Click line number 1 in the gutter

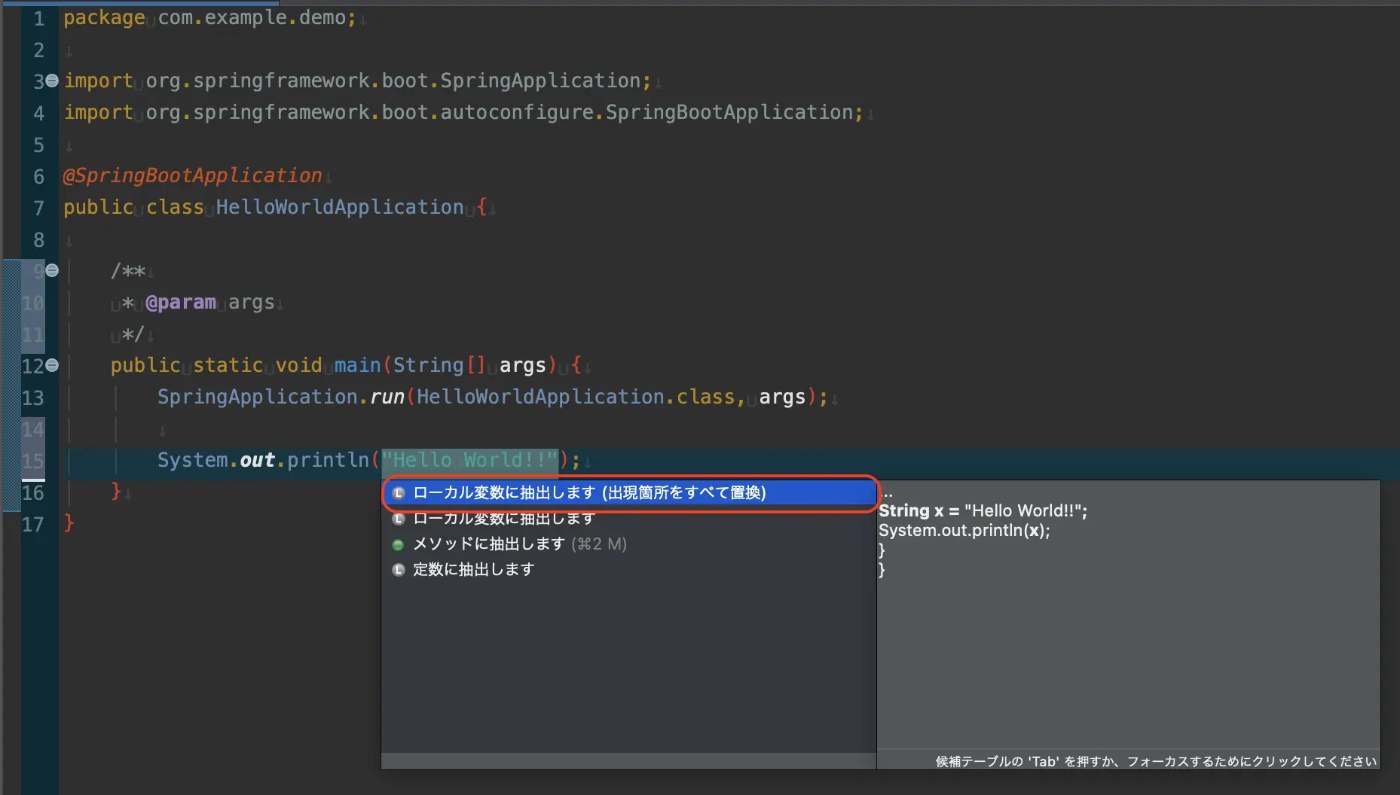(x=38, y=18)
